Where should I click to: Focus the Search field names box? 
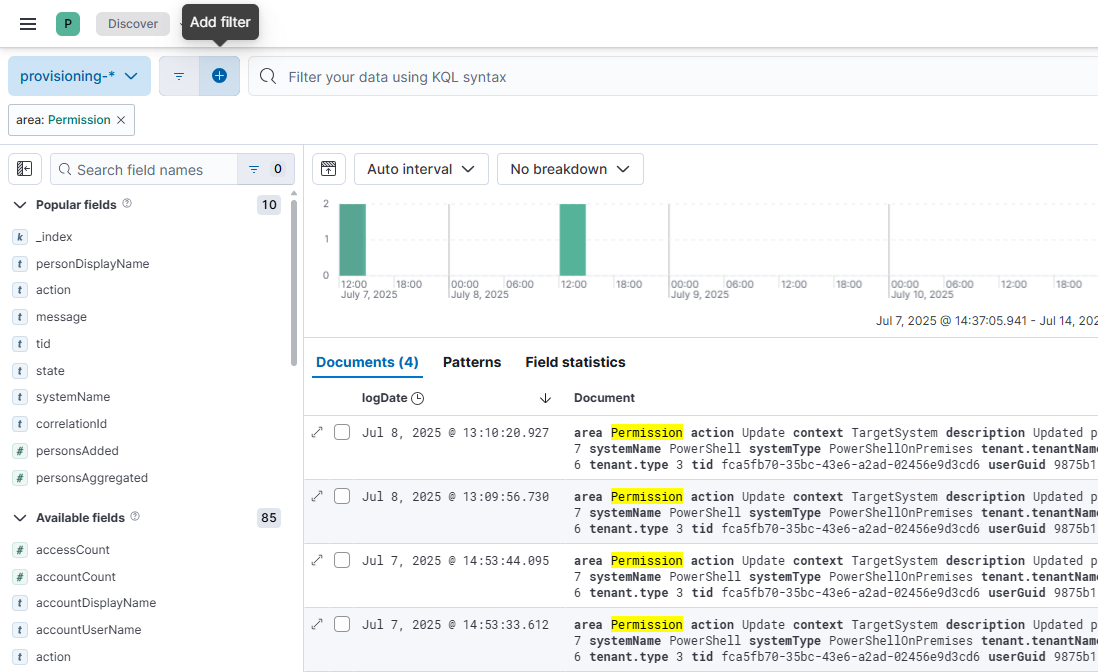(144, 169)
